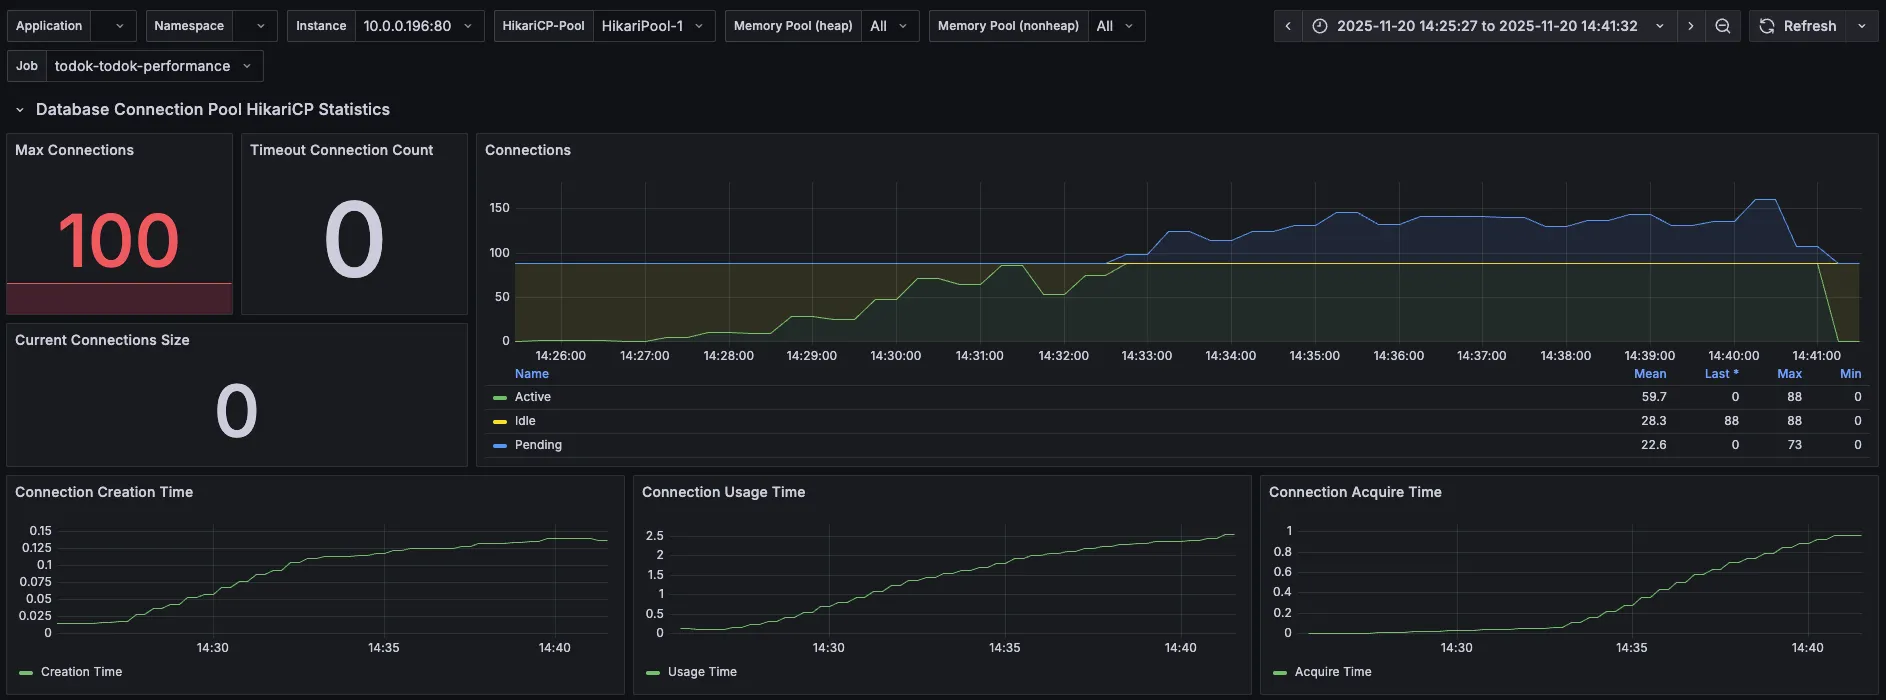Click the clock icon in time picker
The image size is (1886, 700).
(1320, 26)
